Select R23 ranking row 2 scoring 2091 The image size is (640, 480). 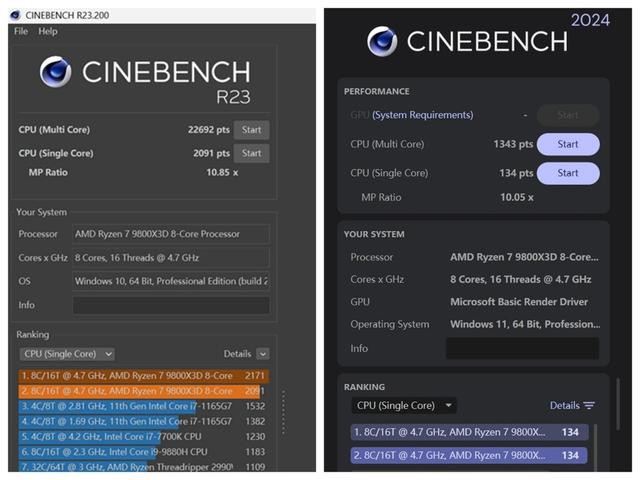[x=144, y=391]
